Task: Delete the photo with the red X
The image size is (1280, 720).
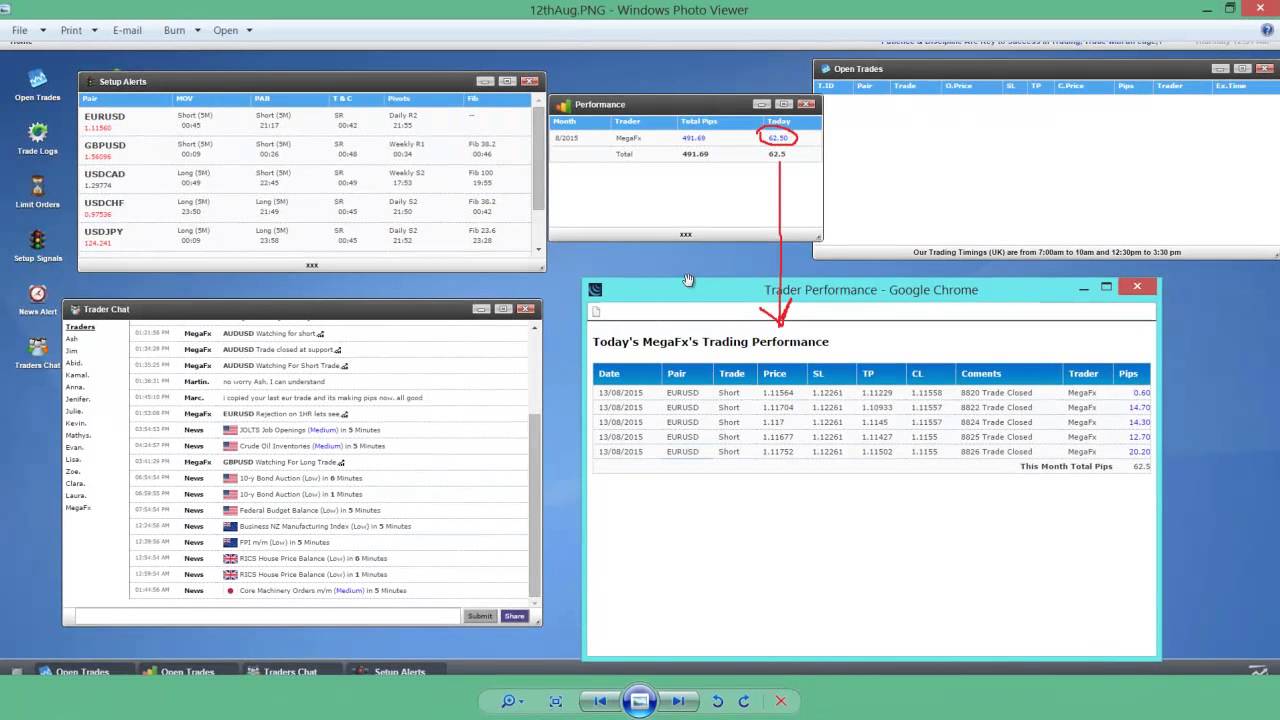Action: click(781, 702)
